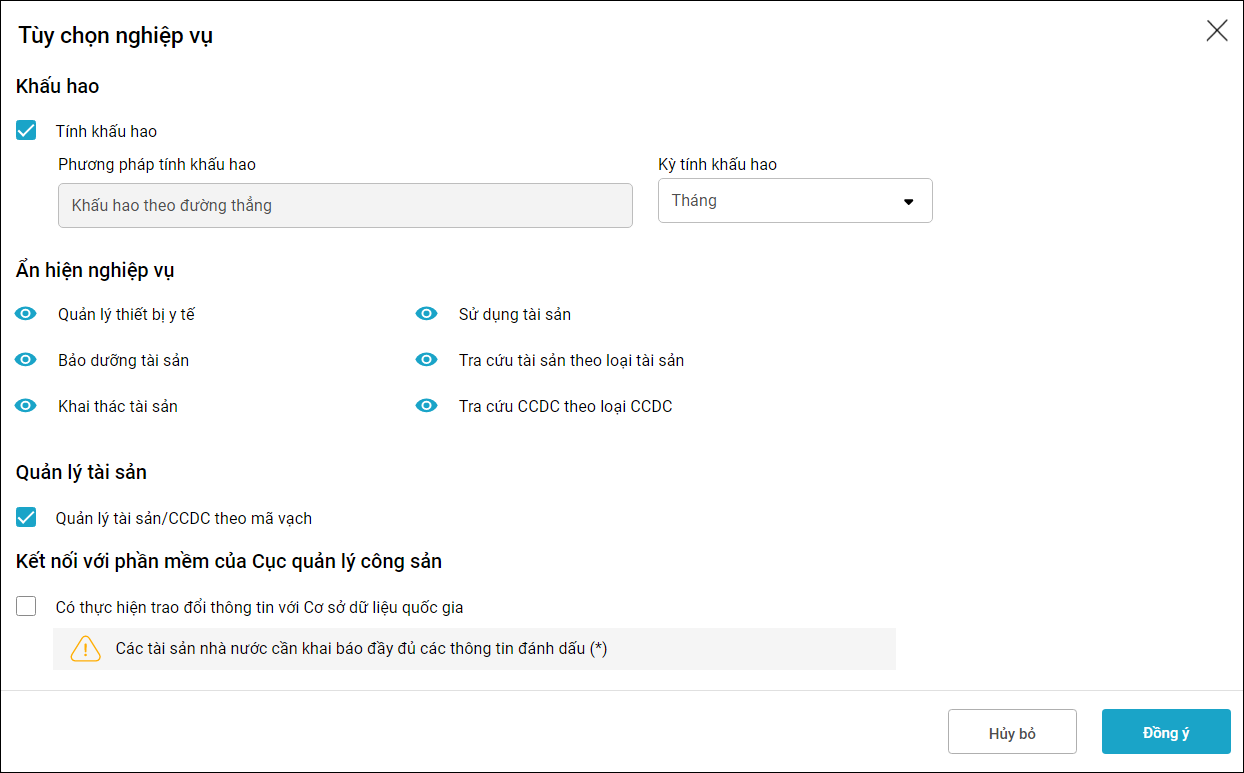The height and width of the screenshot is (773, 1244).
Task: Toggle eye for Tra cứu tài sản theo loại
Action: (427, 360)
